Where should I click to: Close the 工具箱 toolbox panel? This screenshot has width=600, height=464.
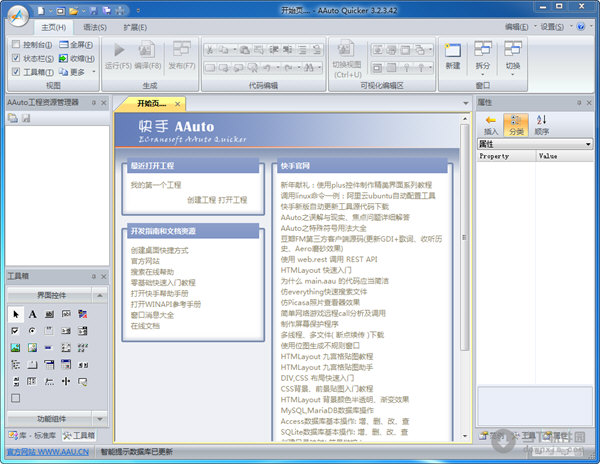[x=104, y=276]
